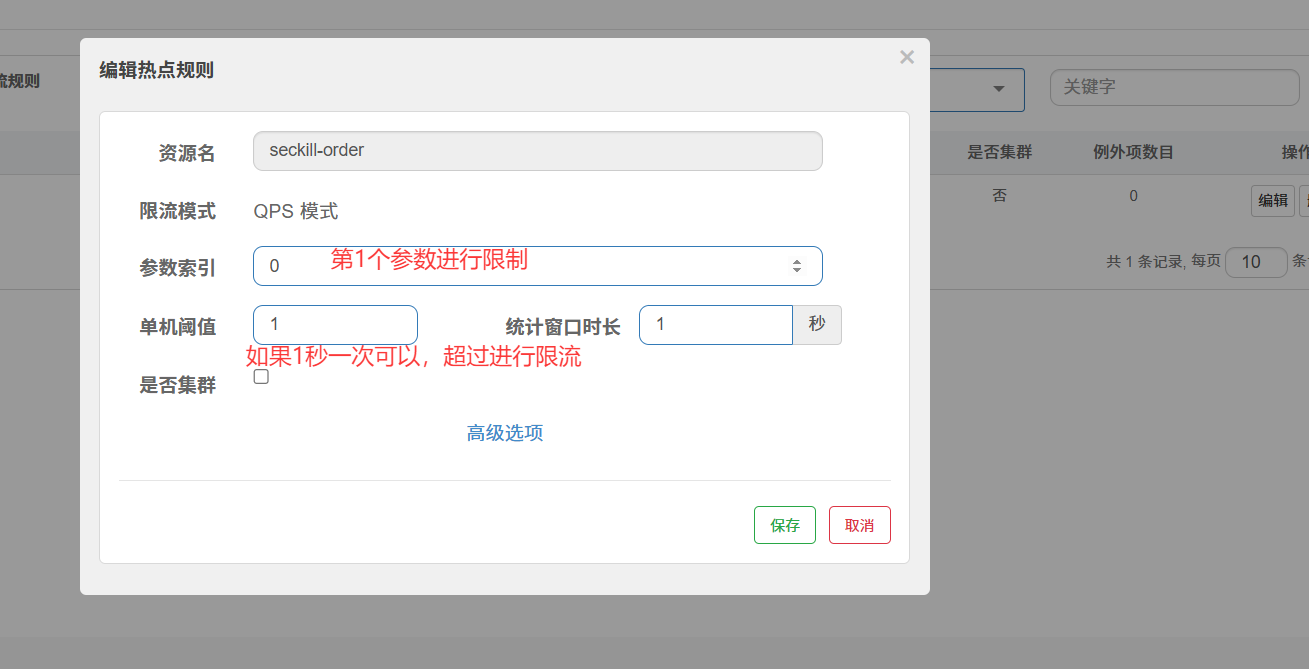
Task: Expand 高级选项 advanced options
Action: click(504, 433)
